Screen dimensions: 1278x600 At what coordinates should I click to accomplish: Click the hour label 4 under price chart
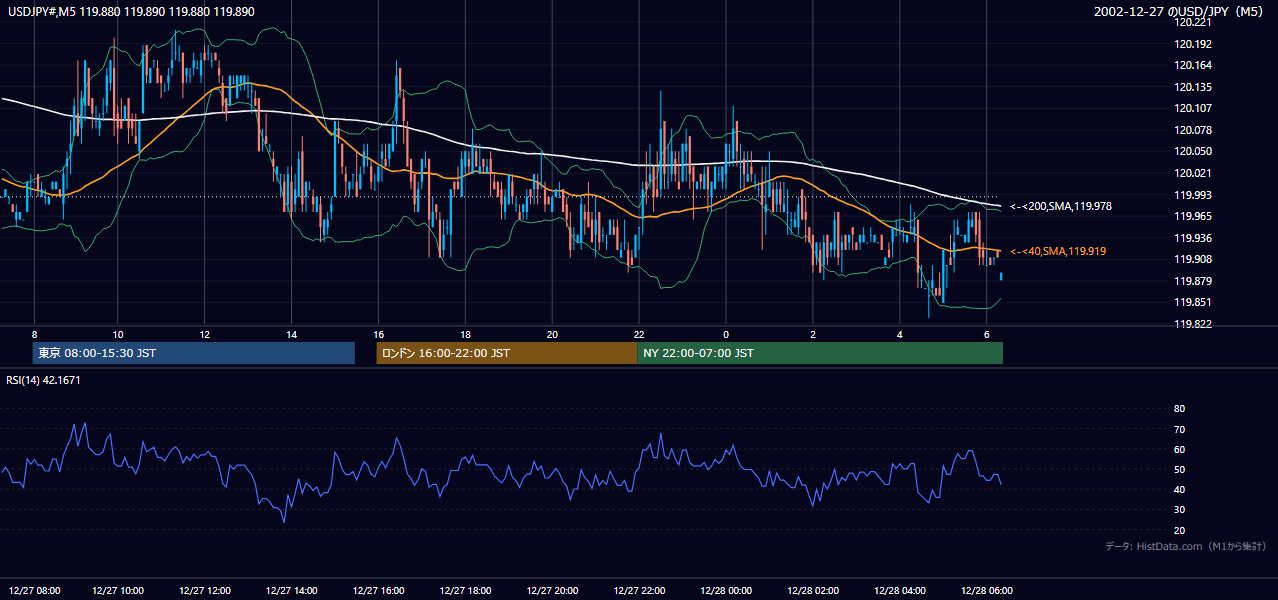(x=900, y=334)
